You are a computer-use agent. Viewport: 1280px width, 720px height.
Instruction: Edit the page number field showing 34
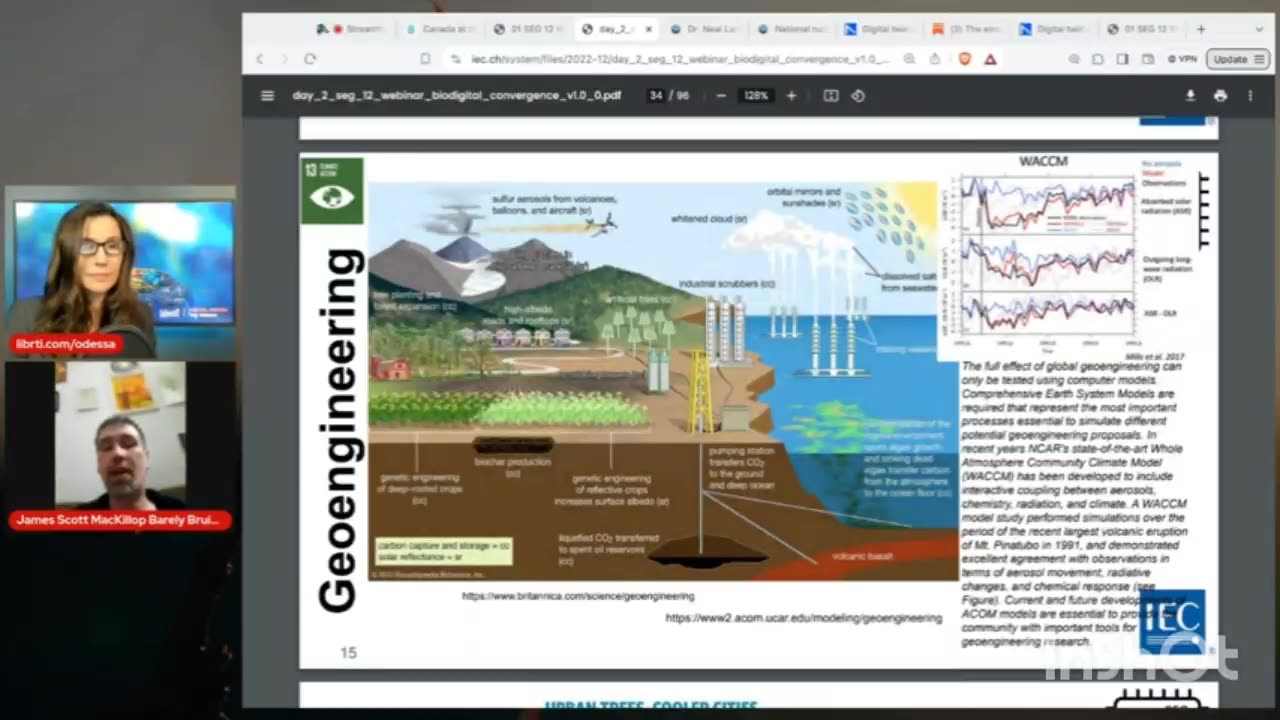tap(656, 95)
